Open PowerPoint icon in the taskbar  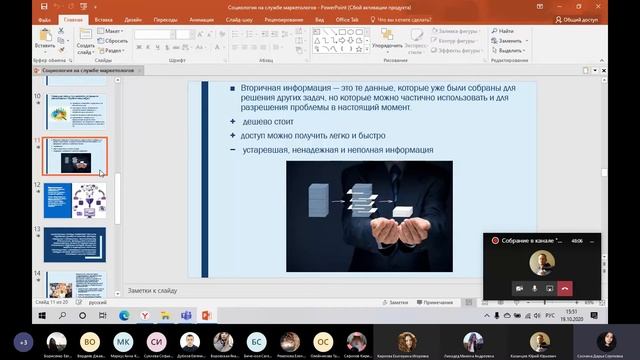[x=207, y=316]
